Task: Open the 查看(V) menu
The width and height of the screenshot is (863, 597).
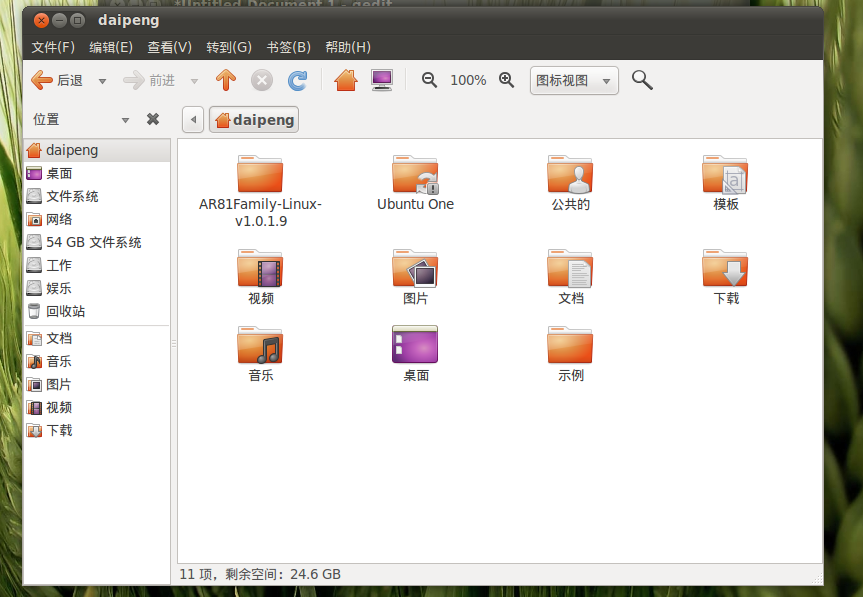Action: [170, 47]
